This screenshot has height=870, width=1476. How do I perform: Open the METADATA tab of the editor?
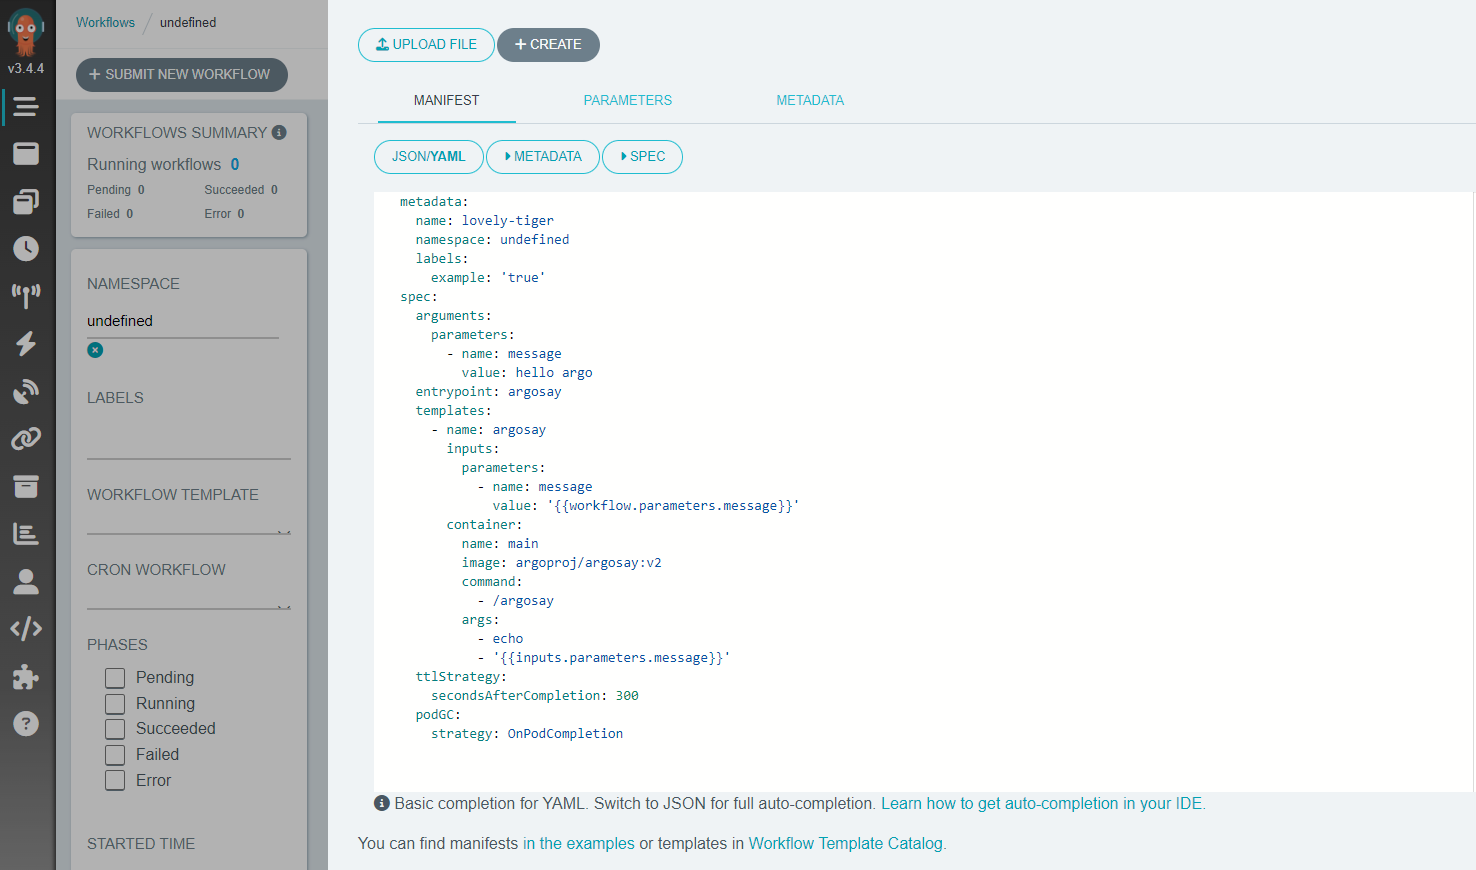[x=810, y=100]
